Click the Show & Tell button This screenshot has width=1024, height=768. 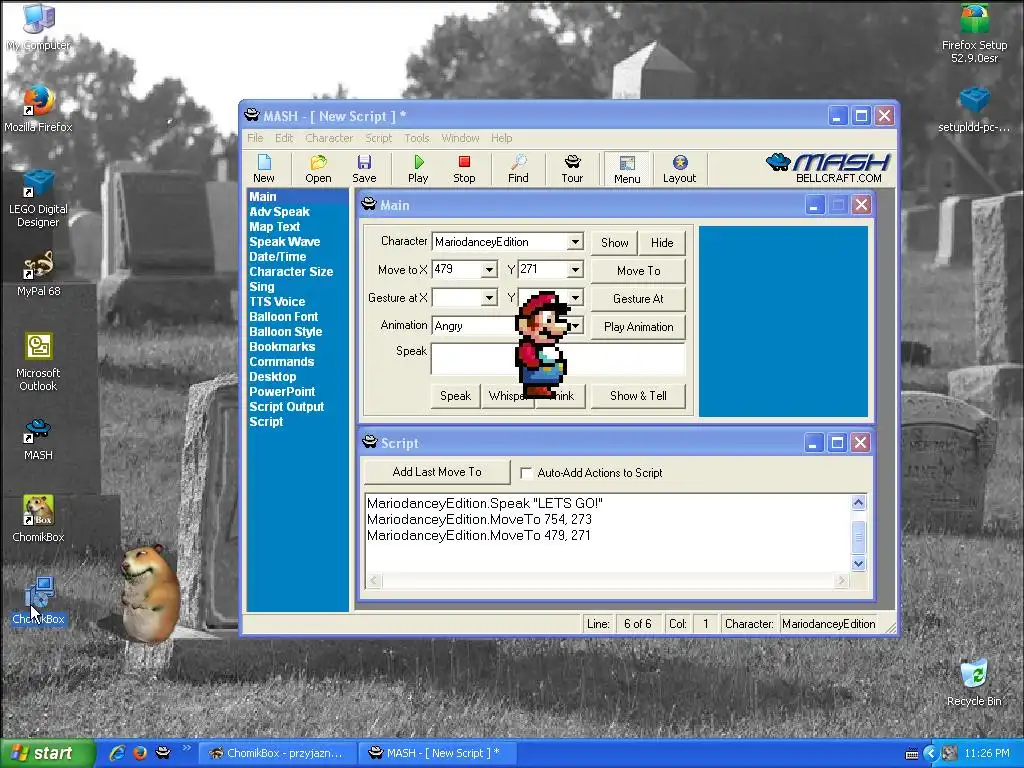tap(638, 396)
